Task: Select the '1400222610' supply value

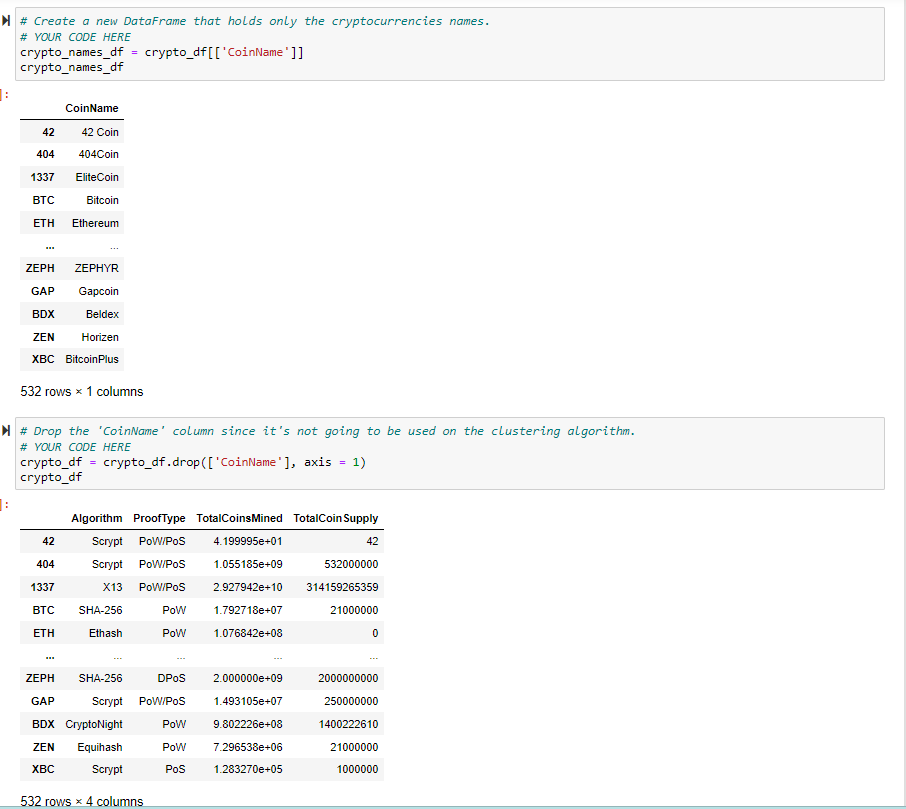Action: coord(348,724)
